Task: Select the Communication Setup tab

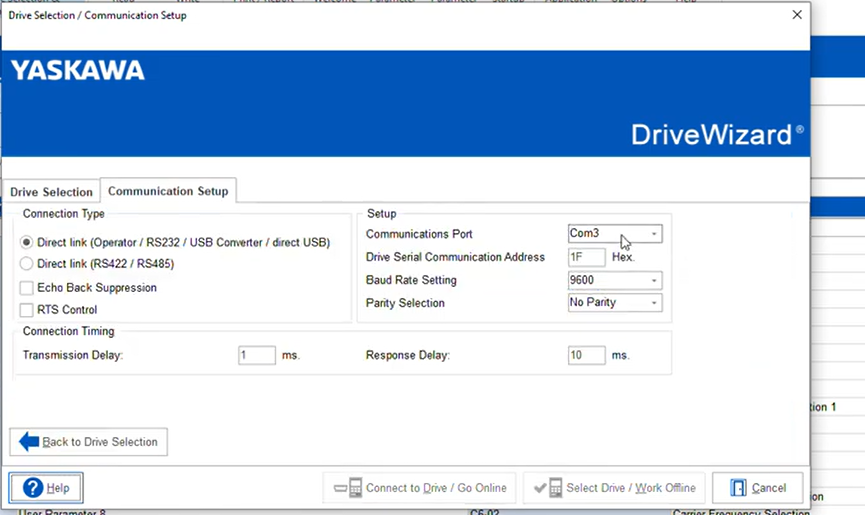Action: point(168,191)
